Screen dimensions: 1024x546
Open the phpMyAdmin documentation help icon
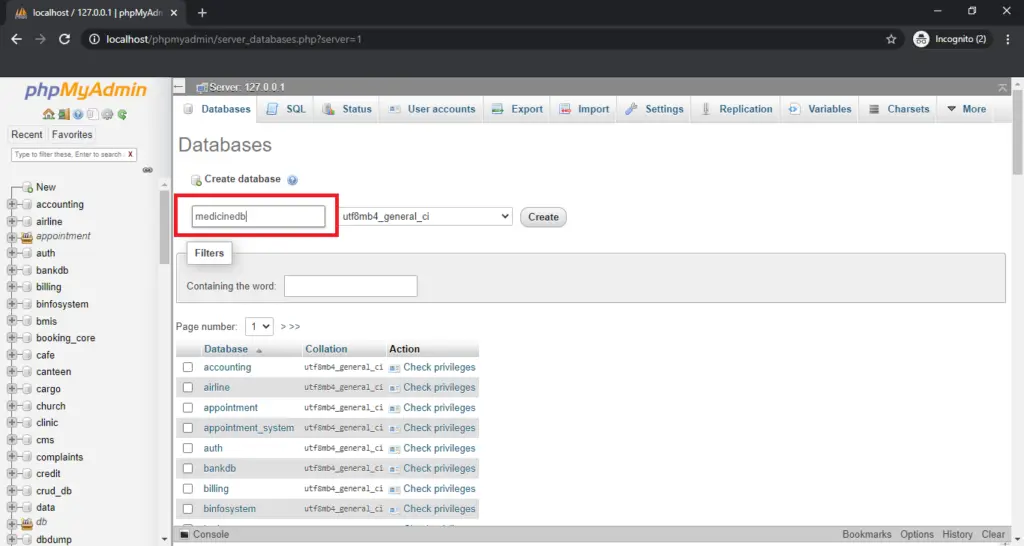click(x=78, y=114)
